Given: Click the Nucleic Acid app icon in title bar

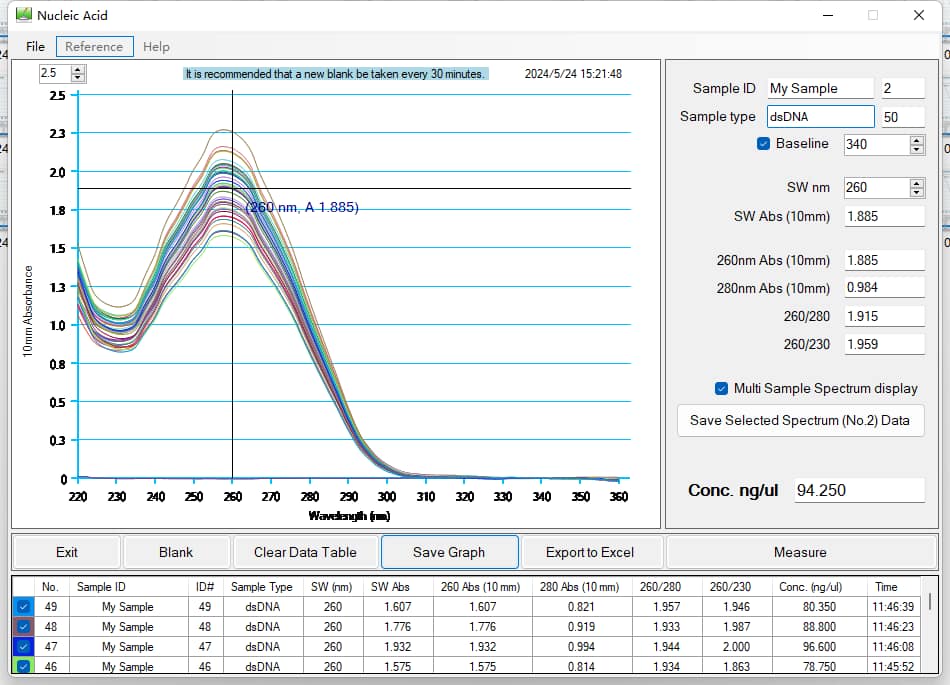Looking at the screenshot, I should pos(23,15).
